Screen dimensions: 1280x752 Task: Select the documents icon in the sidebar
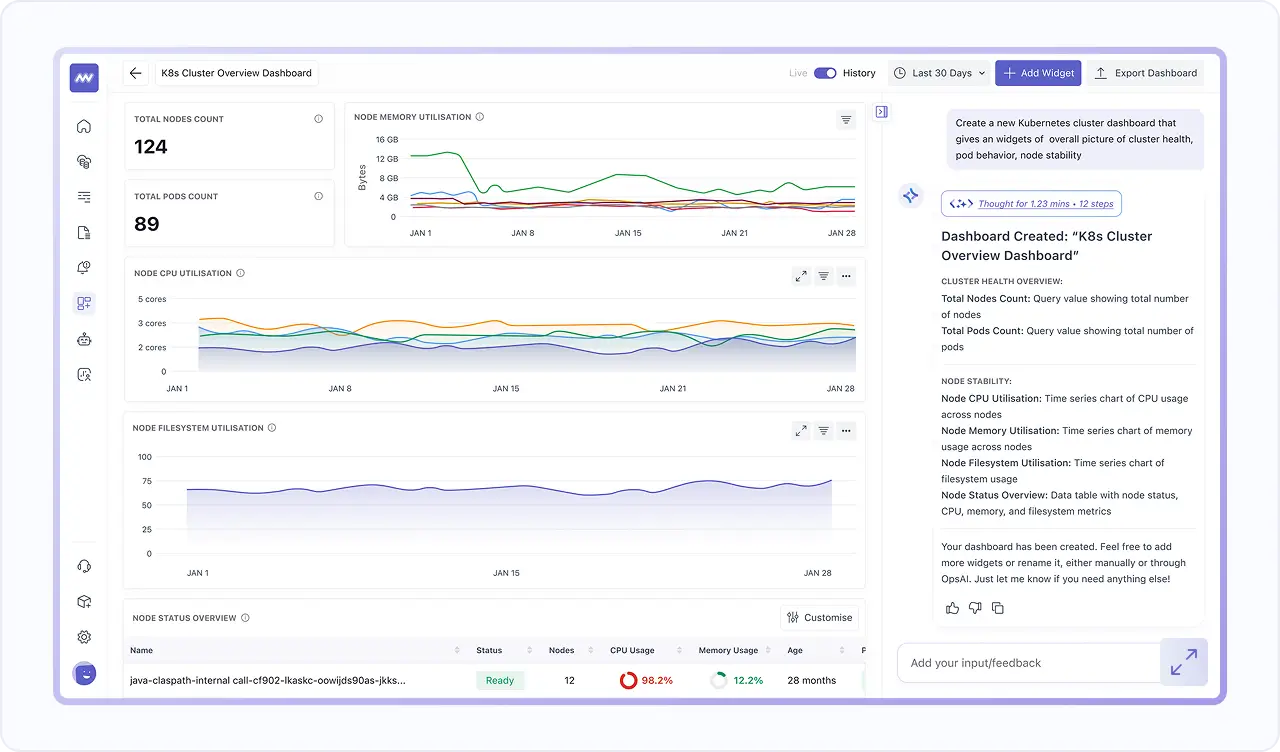pos(84,231)
